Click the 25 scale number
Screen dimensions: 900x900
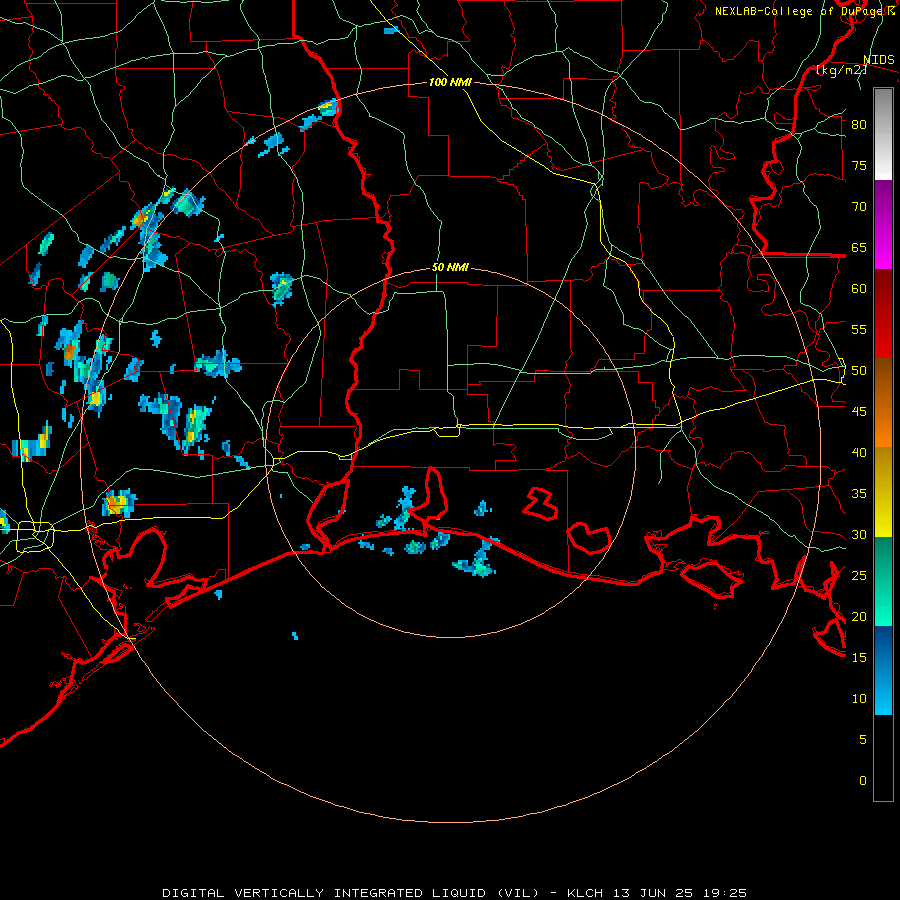coord(859,576)
